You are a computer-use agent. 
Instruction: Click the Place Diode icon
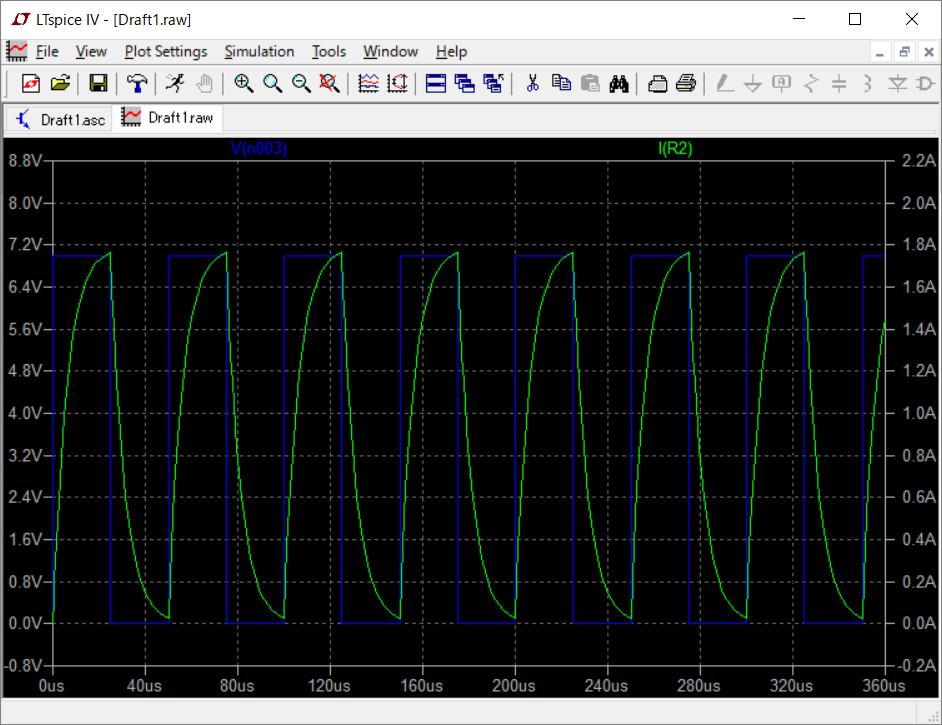pos(898,83)
